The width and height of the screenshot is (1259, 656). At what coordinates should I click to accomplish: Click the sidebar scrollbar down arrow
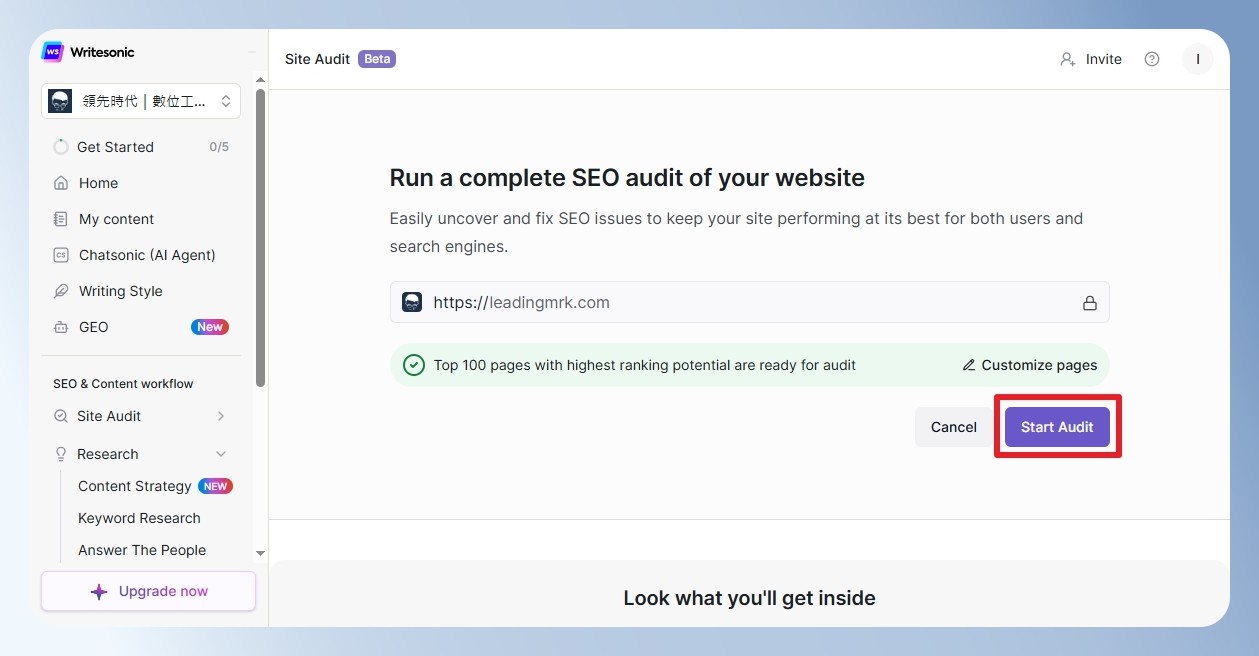pyautogui.click(x=260, y=553)
